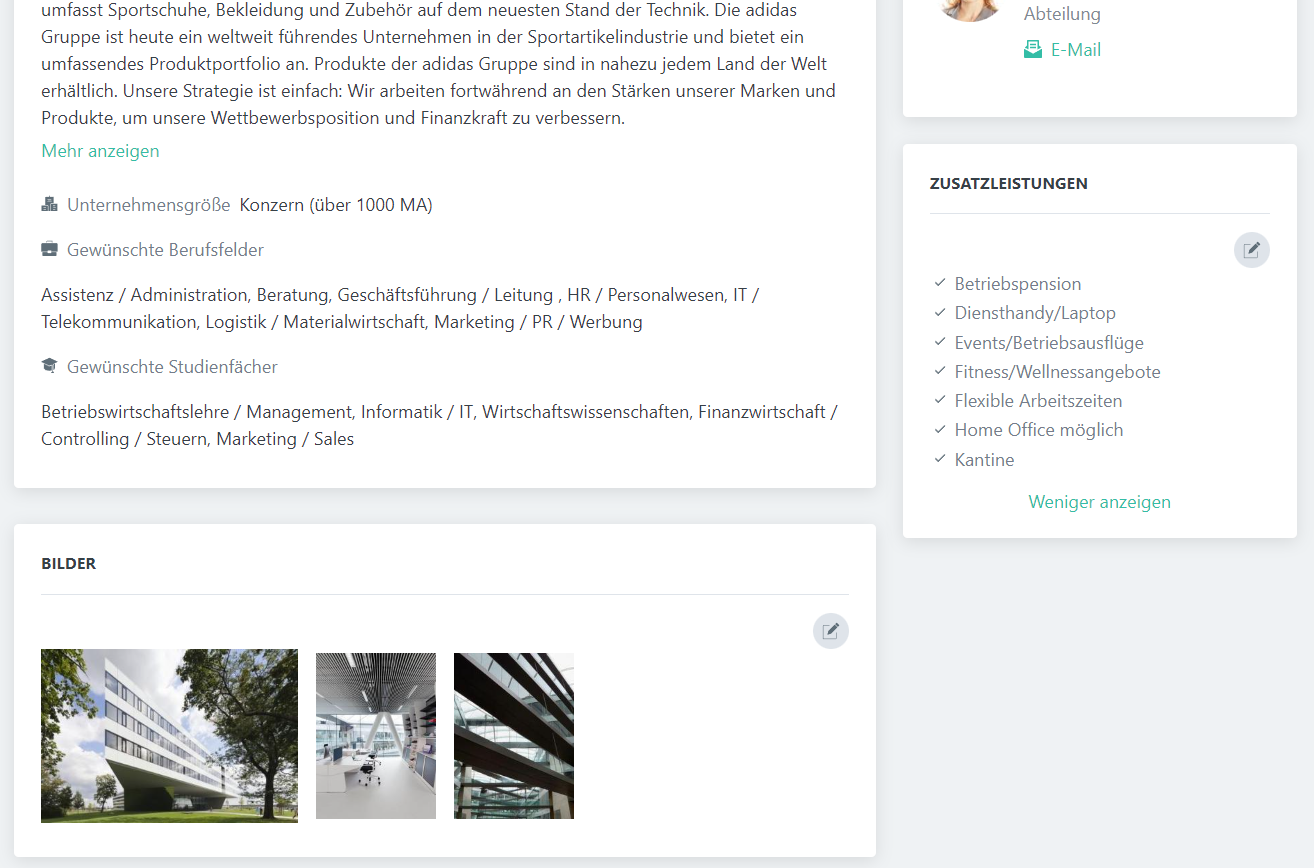Image resolution: width=1314 pixels, height=868 pixels.
Task: Click the green envelope icon
Action: click(1033, 50)
